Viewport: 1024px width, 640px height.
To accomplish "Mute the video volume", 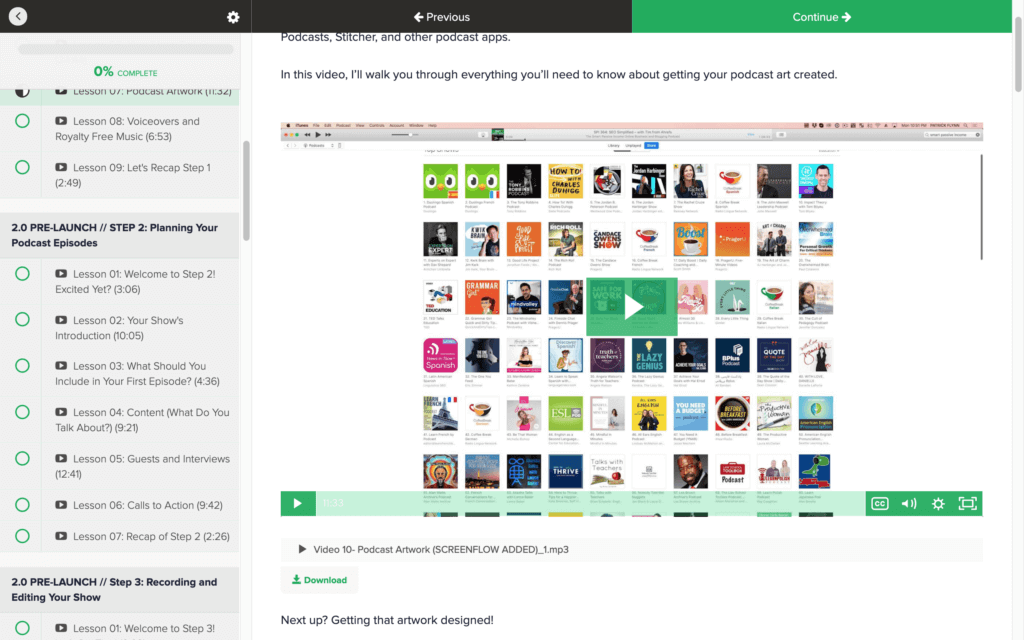I will (x=909, y=504).
